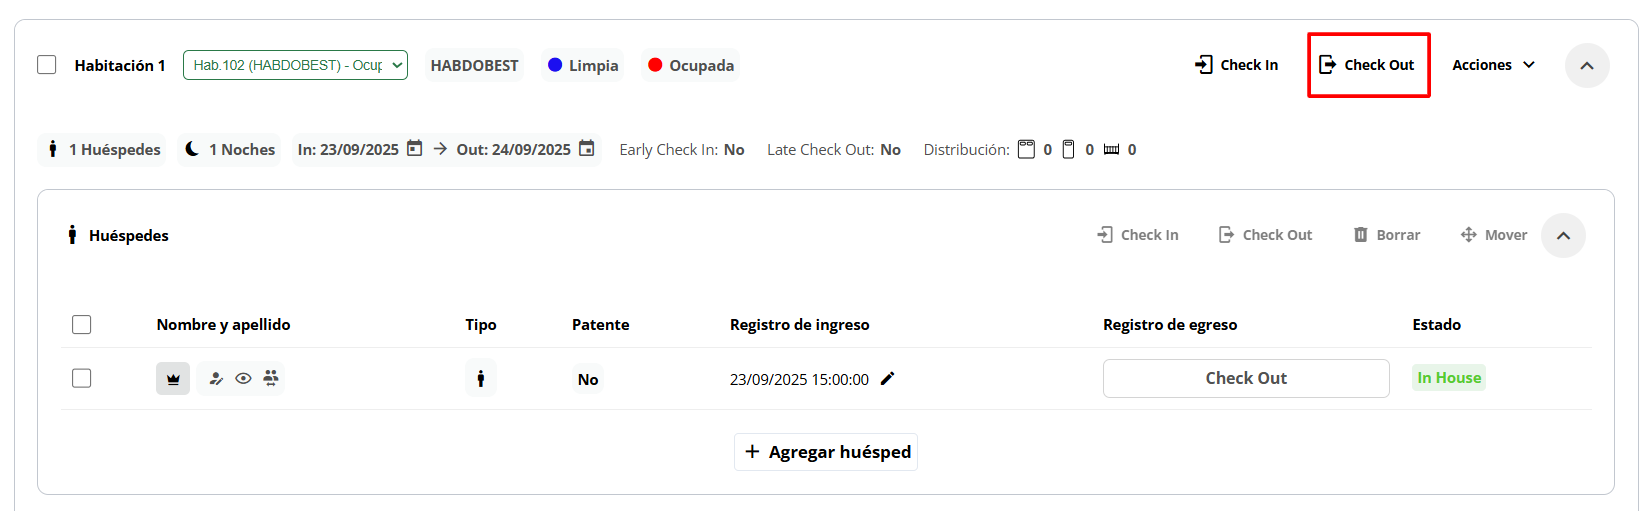
Task: Open the Hab.102 room selector dropdown
Action: (x=295, y=65)
